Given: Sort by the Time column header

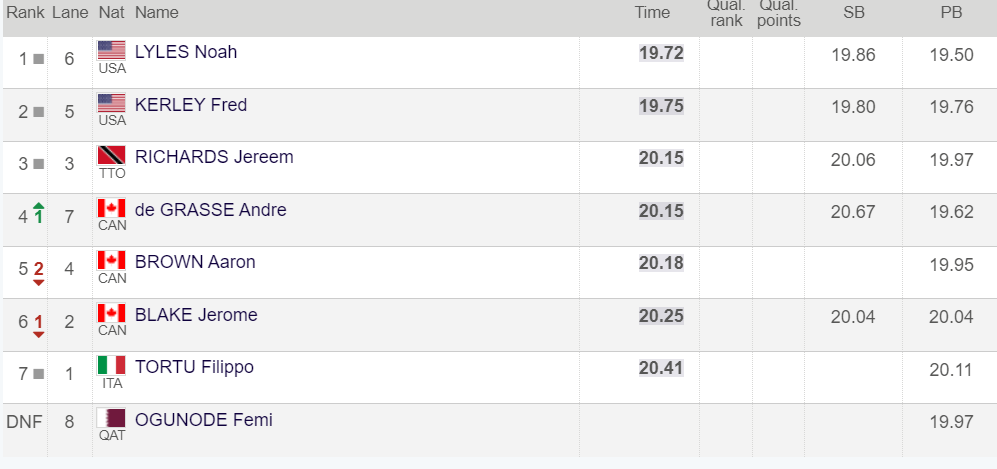Looking at the screenshot, I should pyautogui.click(x=652, y=13).
